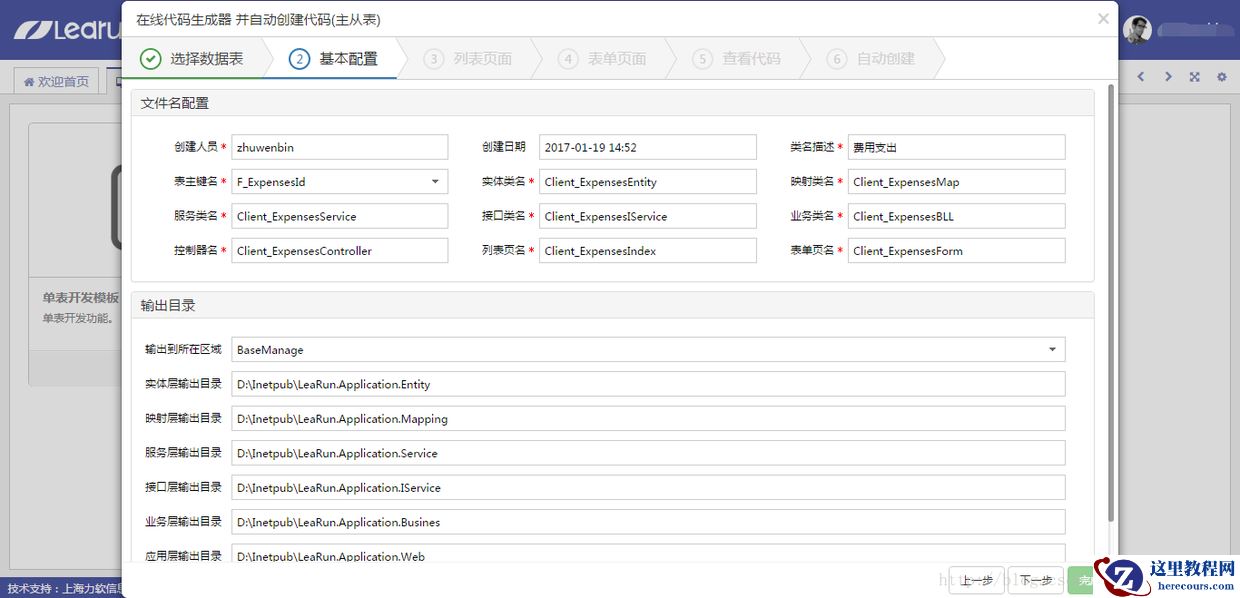Click the 实体类名 field Client_ExpensesEntity

[648, 182]
